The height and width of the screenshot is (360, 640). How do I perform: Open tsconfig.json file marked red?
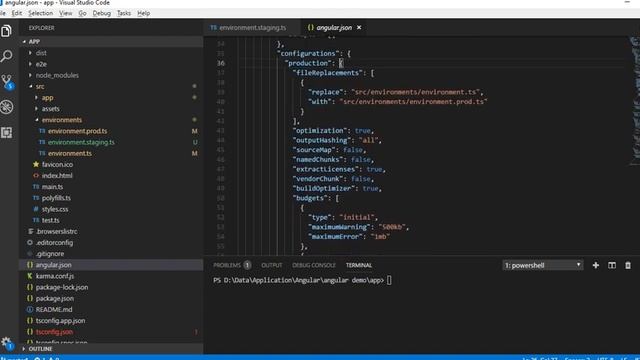tap(54, 332)
